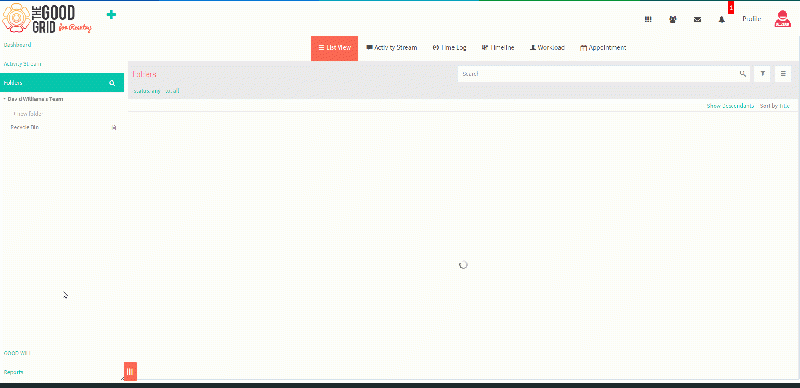
Task: Switch to the Activity Stream tab
Action: 392,48
